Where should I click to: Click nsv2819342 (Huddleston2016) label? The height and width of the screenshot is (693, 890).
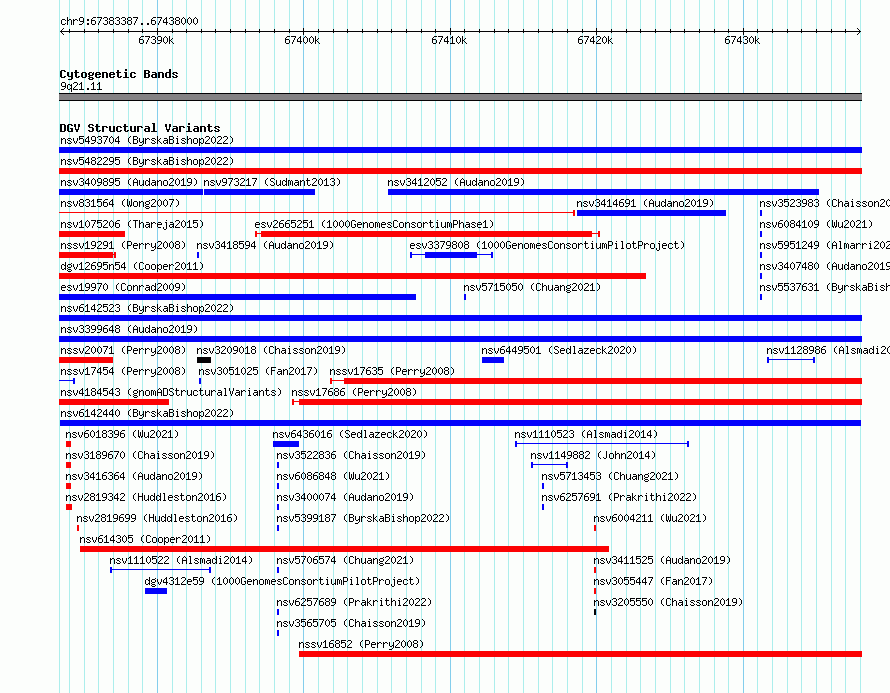tap(146, 497)
